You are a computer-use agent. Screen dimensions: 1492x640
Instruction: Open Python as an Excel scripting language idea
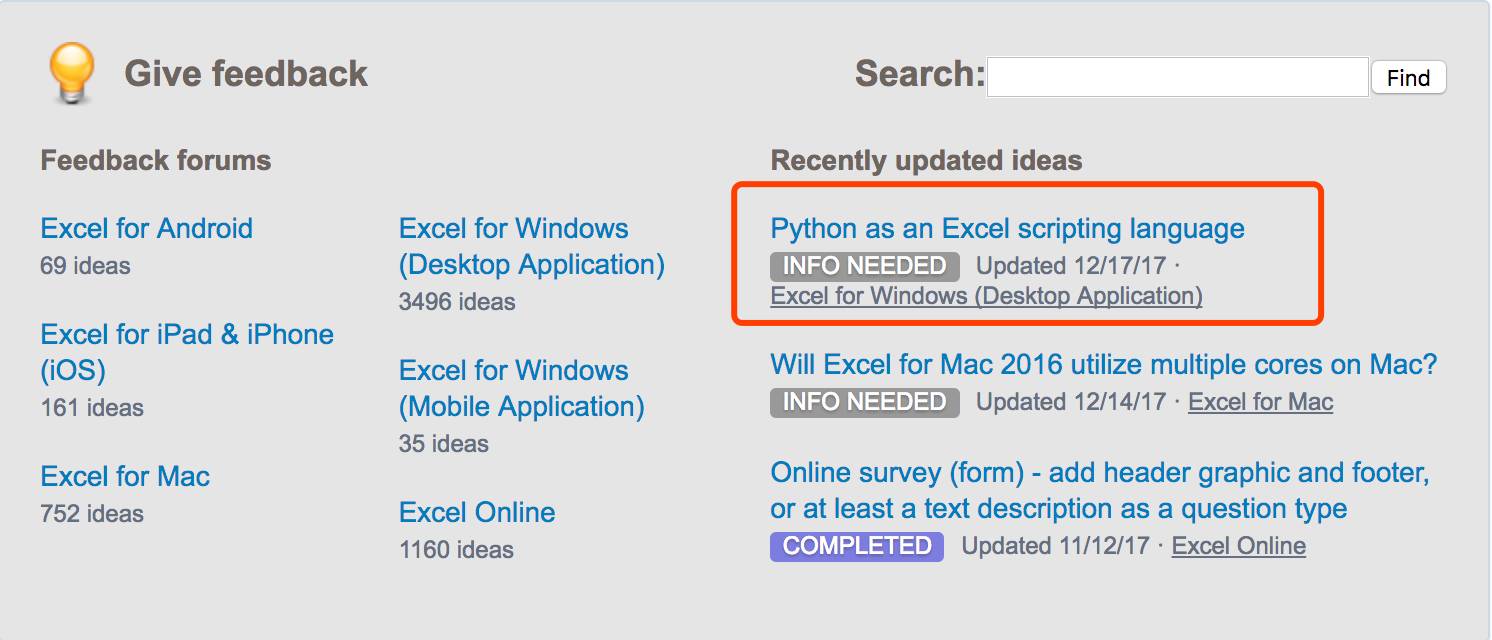click(1007, 228)
